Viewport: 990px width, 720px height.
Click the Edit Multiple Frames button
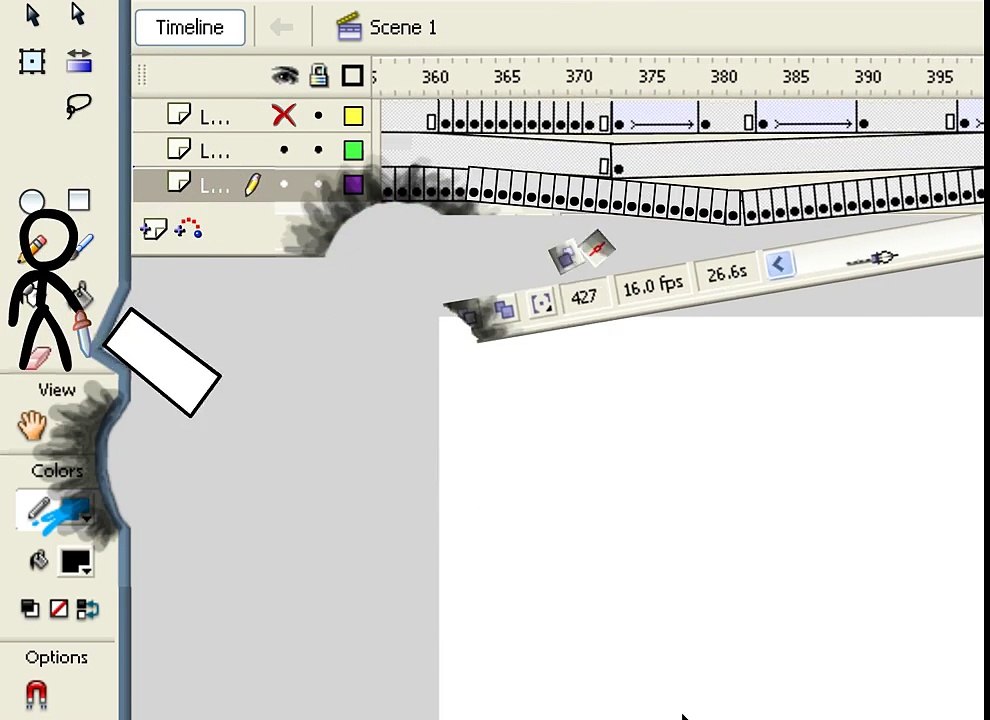click(x=503, y=309)
